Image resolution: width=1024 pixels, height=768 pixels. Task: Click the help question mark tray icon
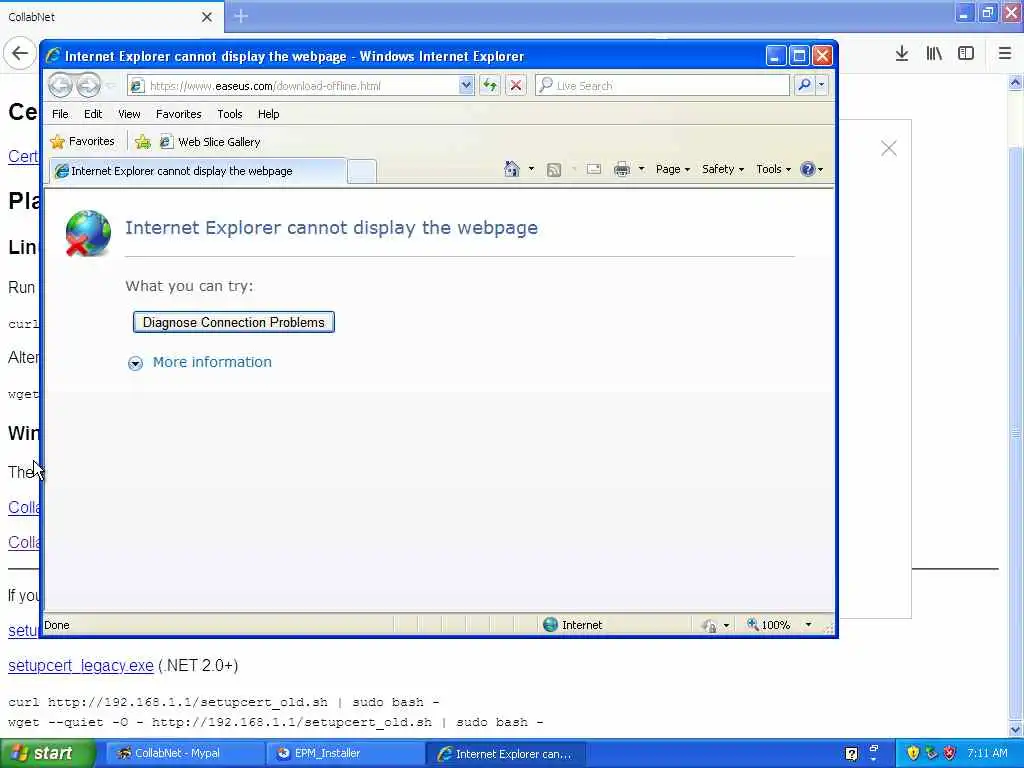click(851, 754)
